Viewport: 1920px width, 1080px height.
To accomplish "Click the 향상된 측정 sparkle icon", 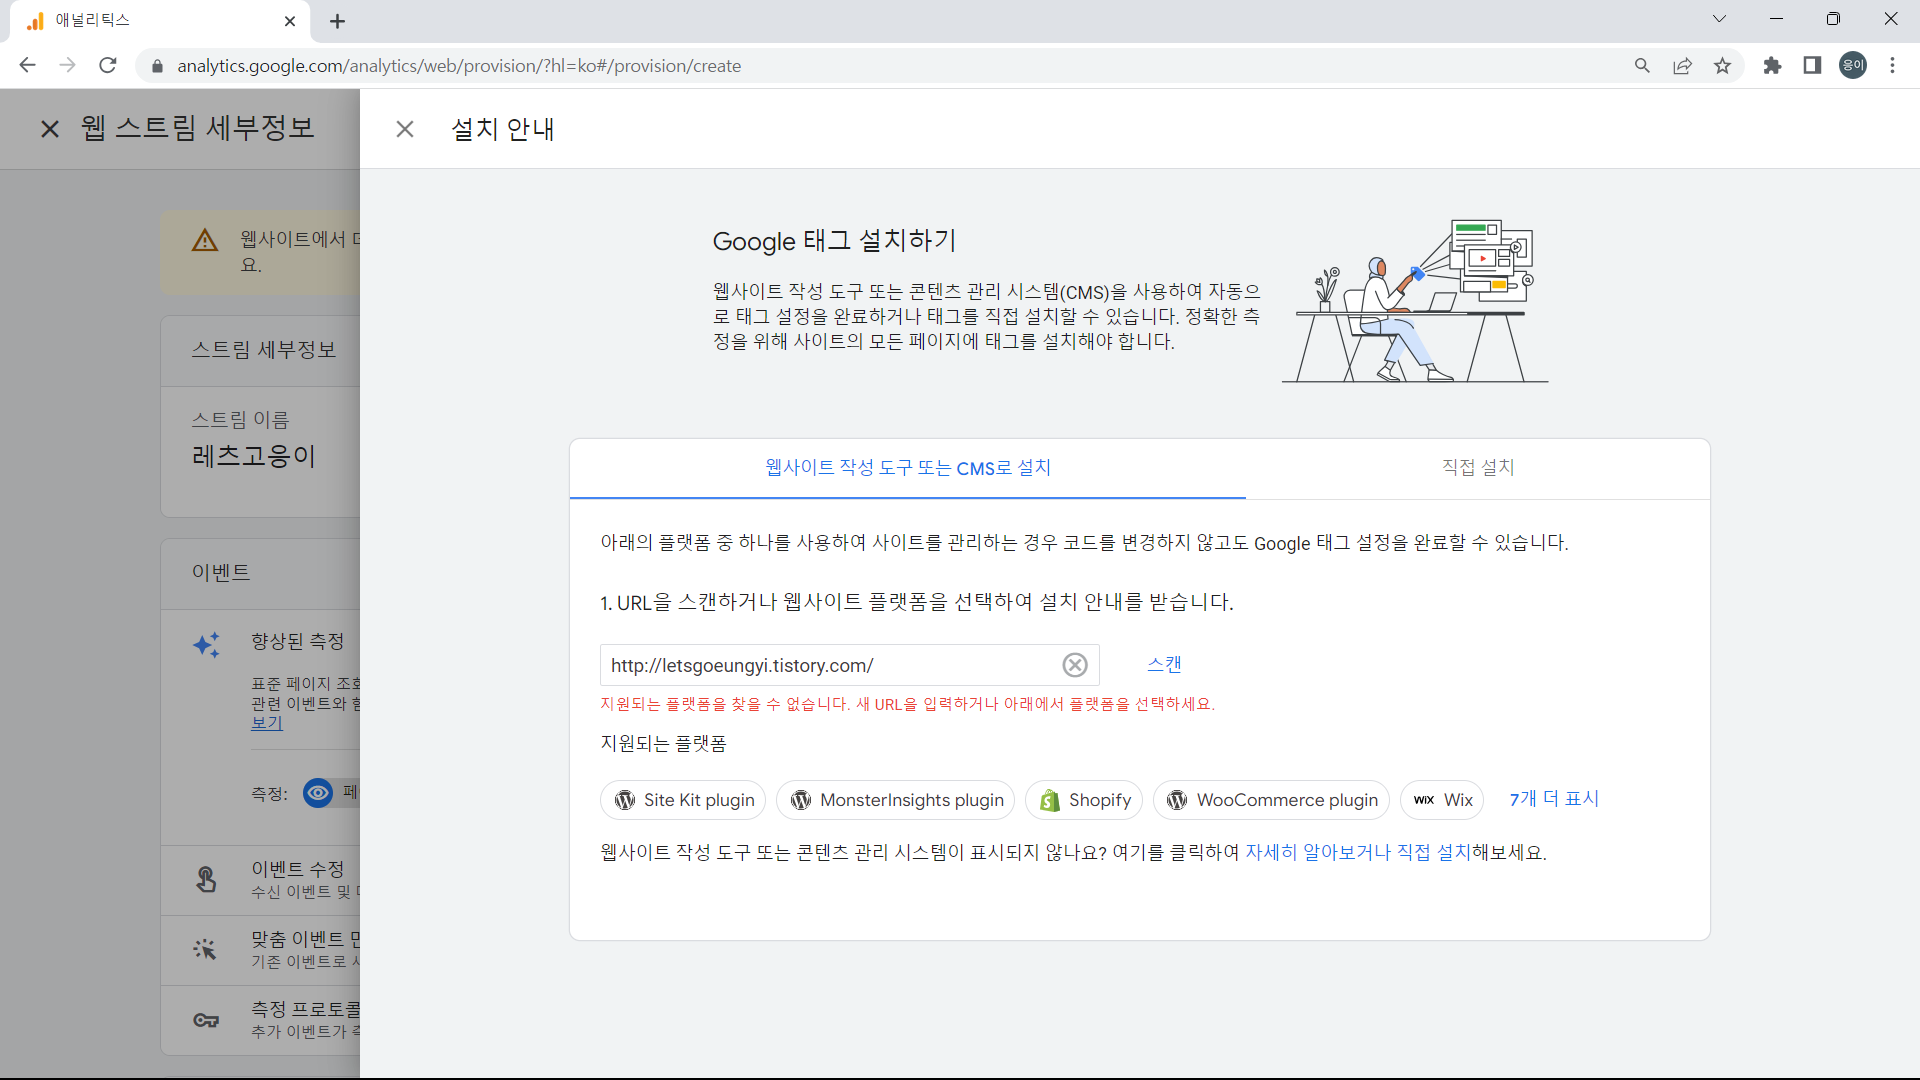I will pyautogui.click(x=207, y=645).
